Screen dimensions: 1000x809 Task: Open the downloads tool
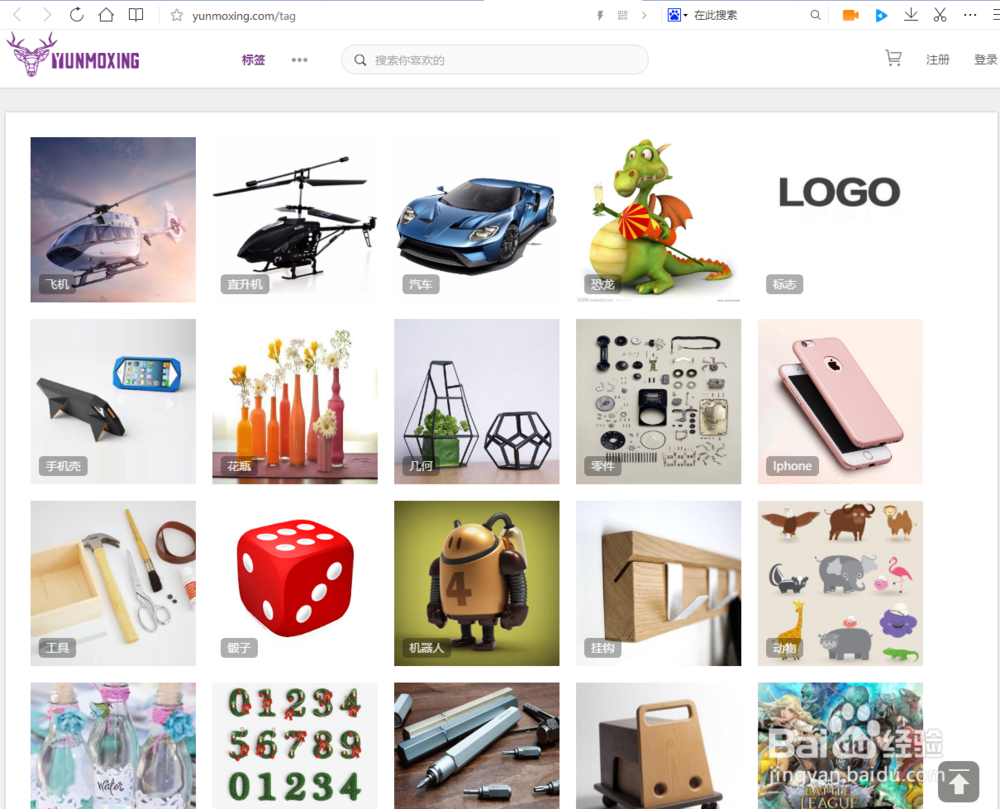[x=910, y=15]
